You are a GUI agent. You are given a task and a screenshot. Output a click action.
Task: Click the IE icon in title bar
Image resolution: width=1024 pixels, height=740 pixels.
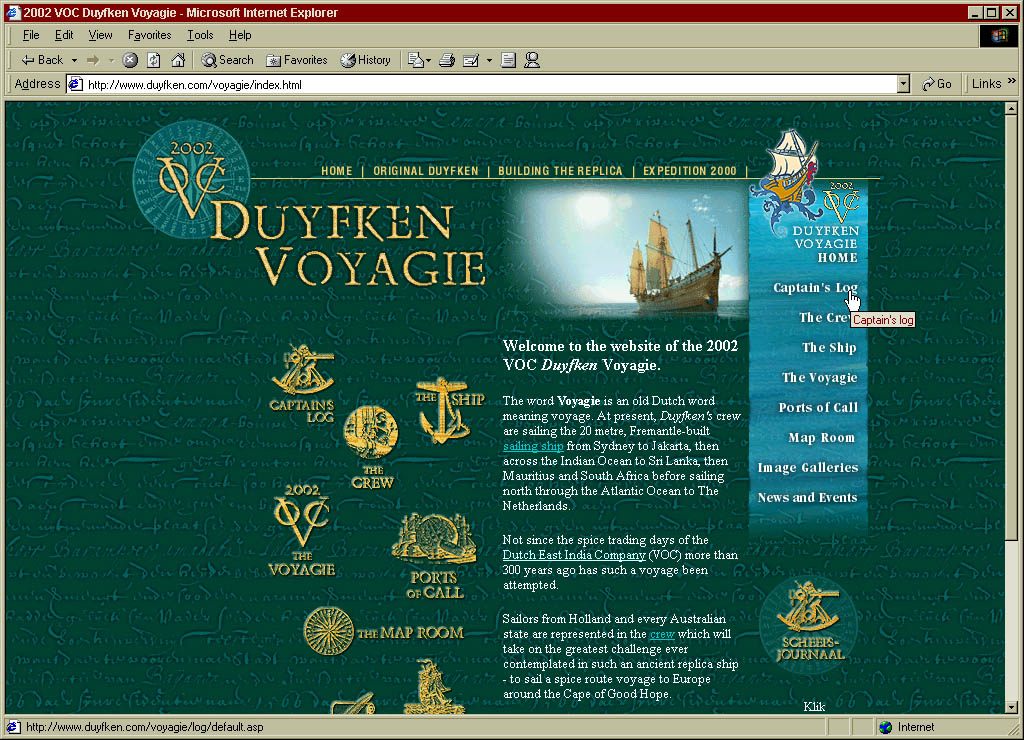(13, 12)
